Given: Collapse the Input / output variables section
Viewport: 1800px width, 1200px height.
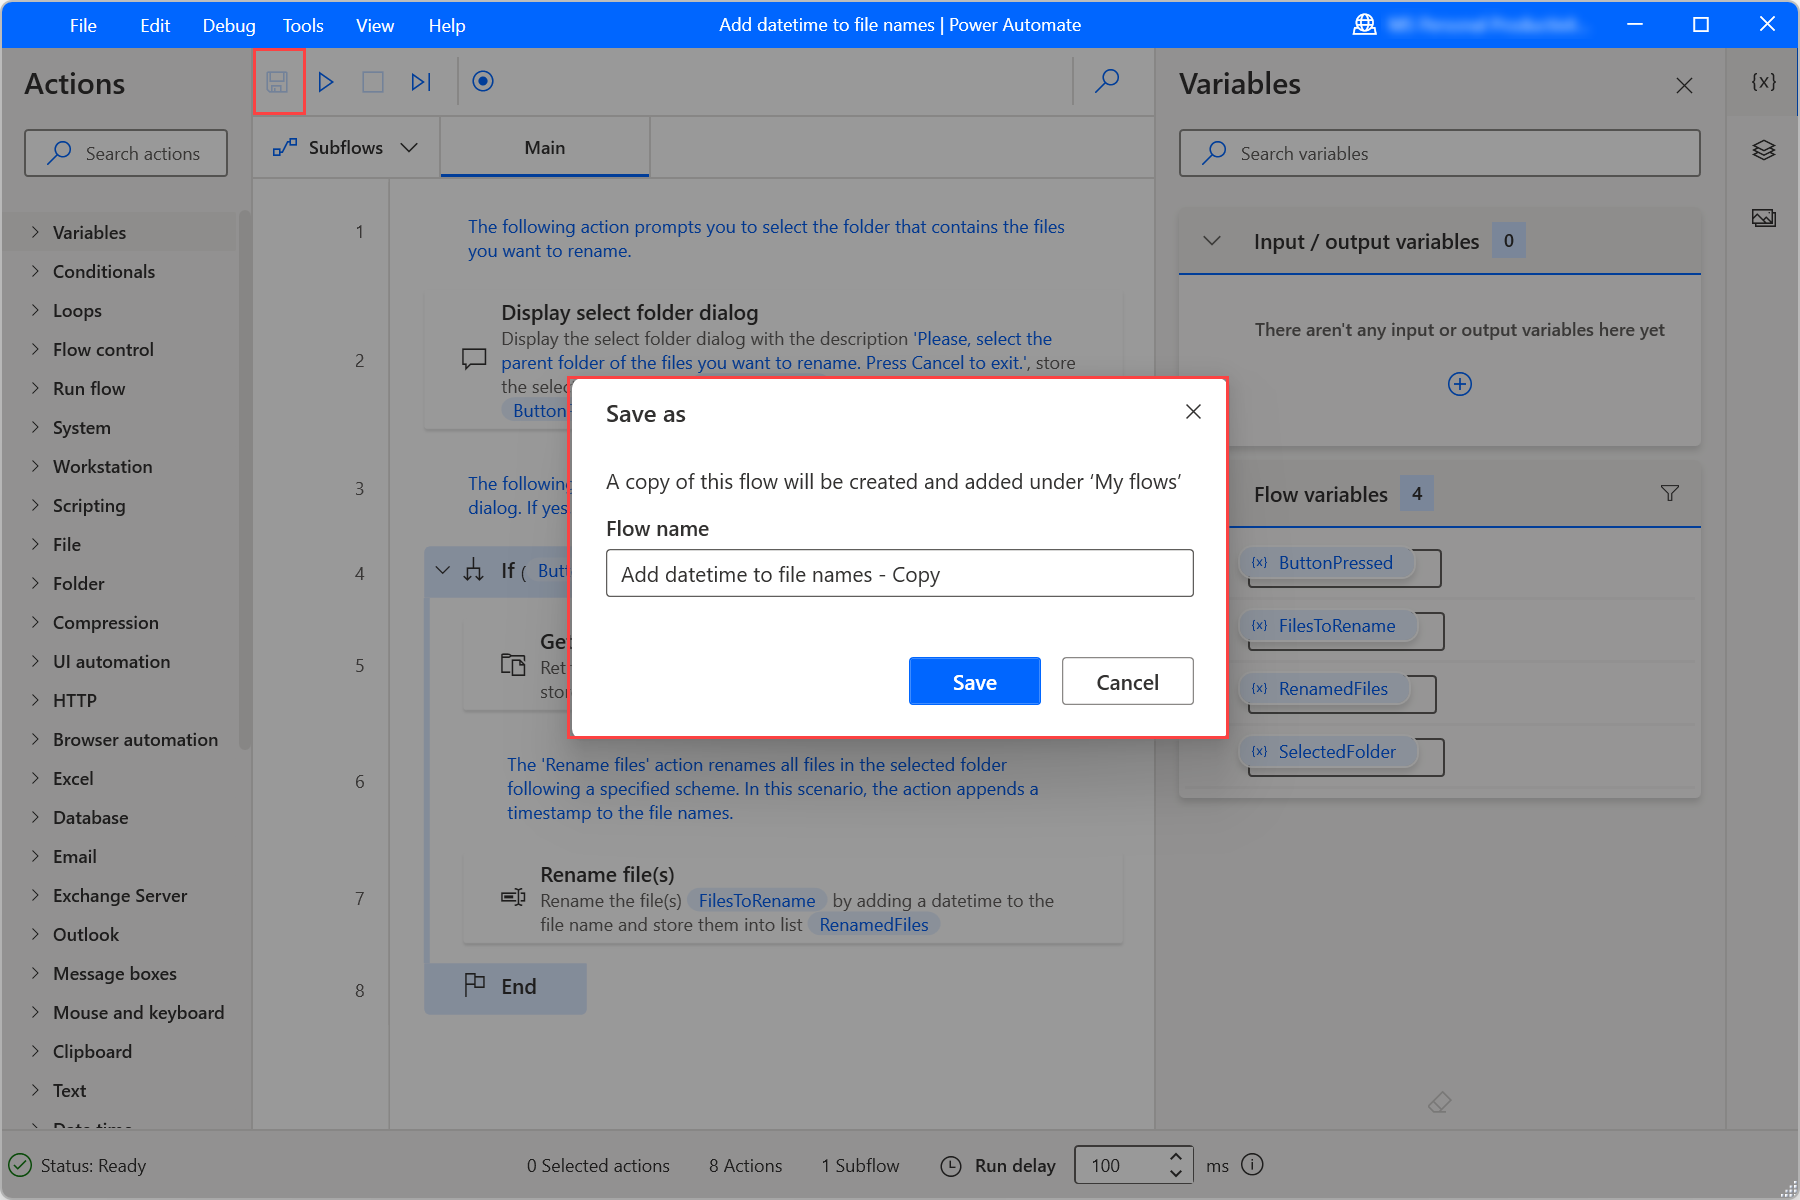Looking at the screenshot, I should click(x=1212, y=241).
